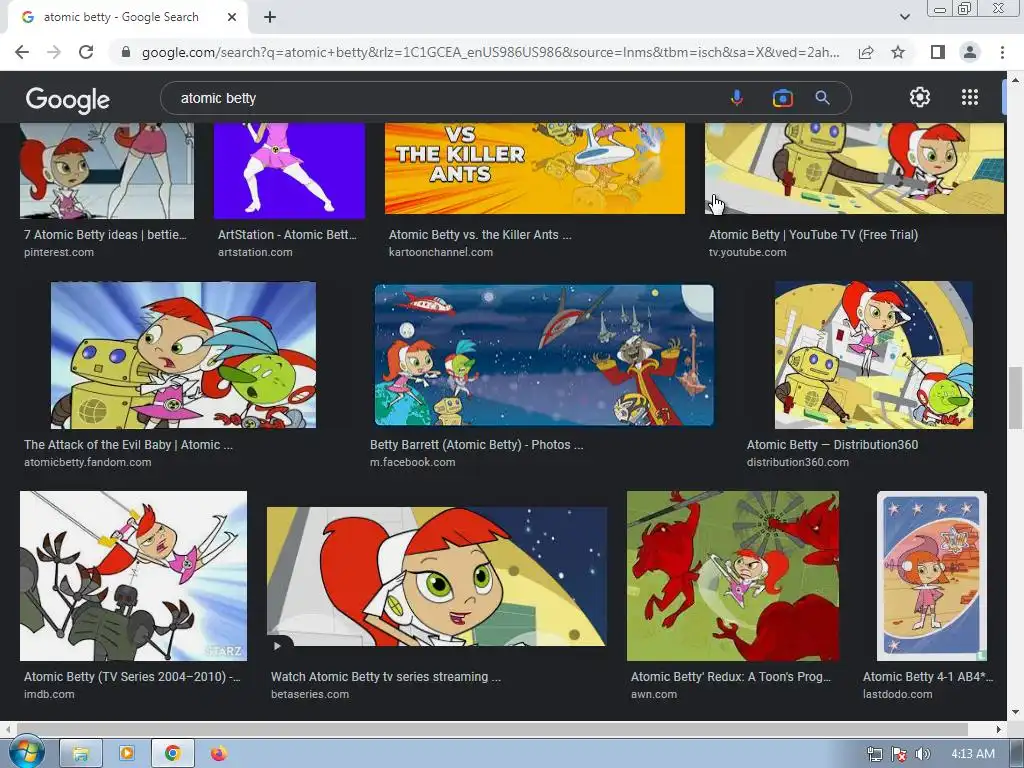Screen dimensions: 1024x768
Task: Click the m.facebook.com source text
Action: (x=413, y=462)
